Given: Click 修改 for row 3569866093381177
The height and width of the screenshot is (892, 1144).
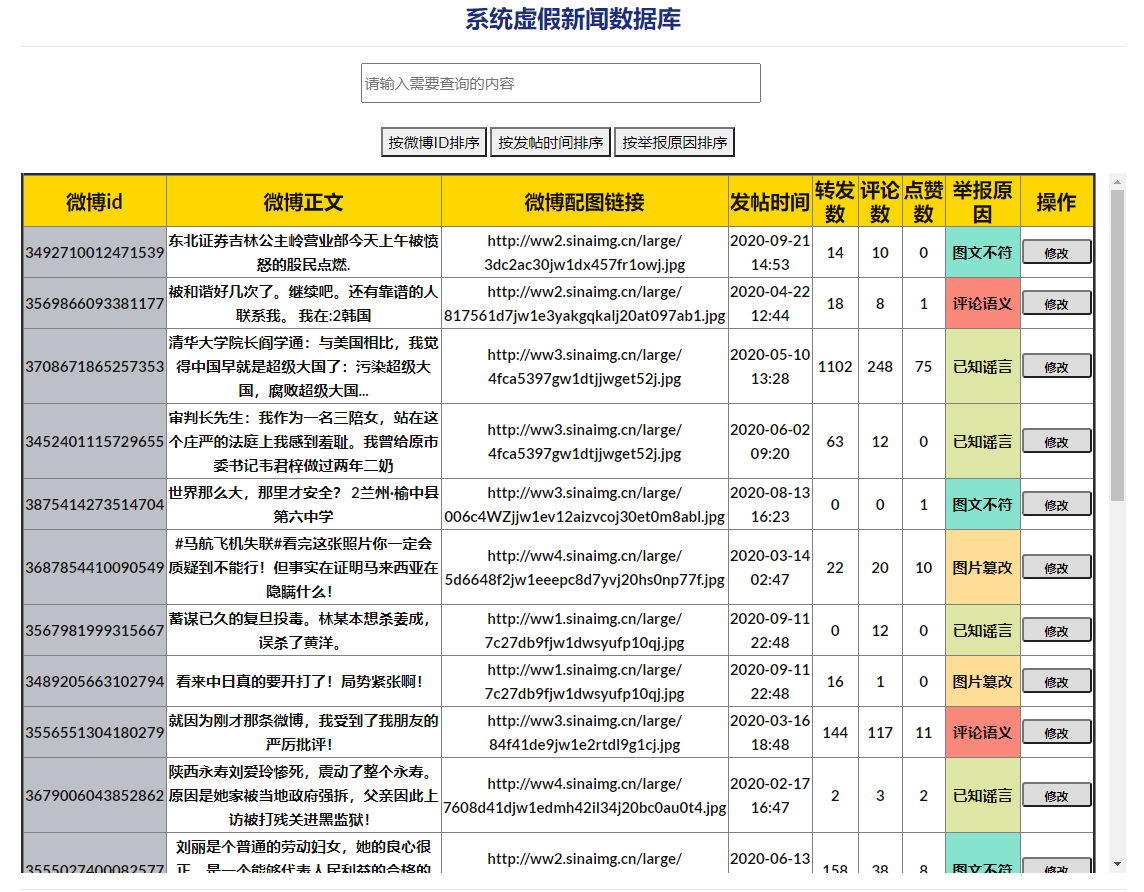Looking at the screenshot, I should [x=1056, y=303].
